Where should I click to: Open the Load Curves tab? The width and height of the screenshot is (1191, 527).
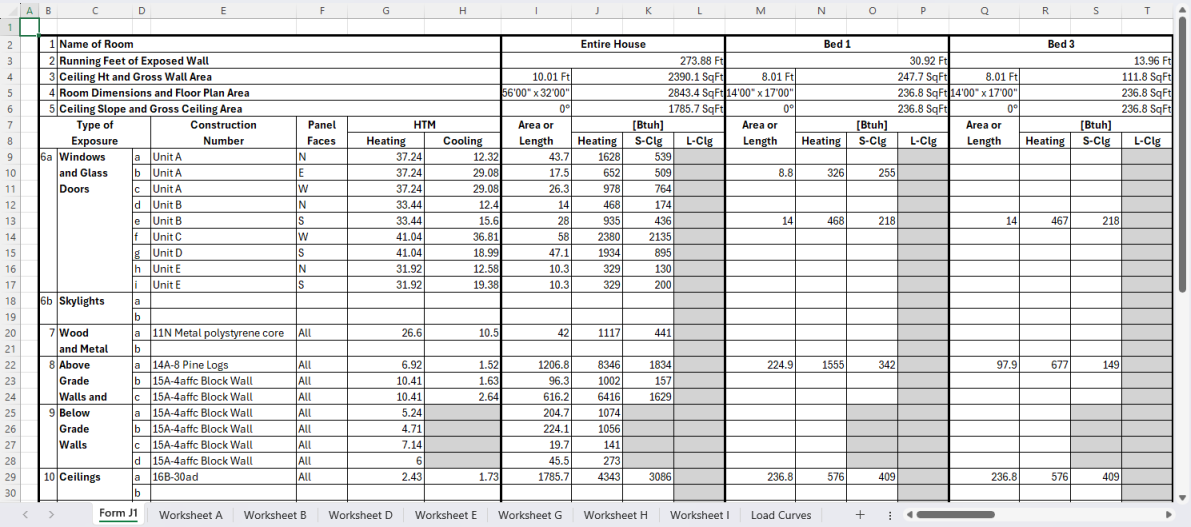coord(781,515)
